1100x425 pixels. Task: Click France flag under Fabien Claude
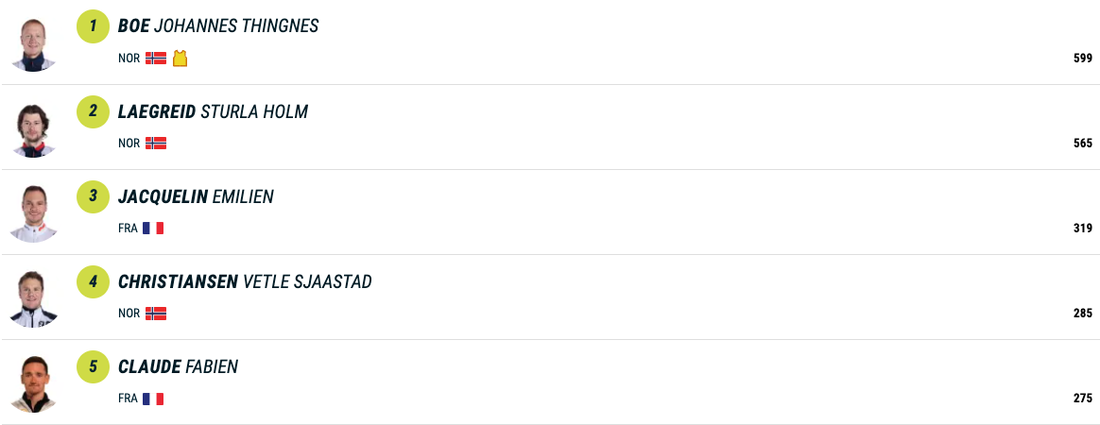click(152, 398)
